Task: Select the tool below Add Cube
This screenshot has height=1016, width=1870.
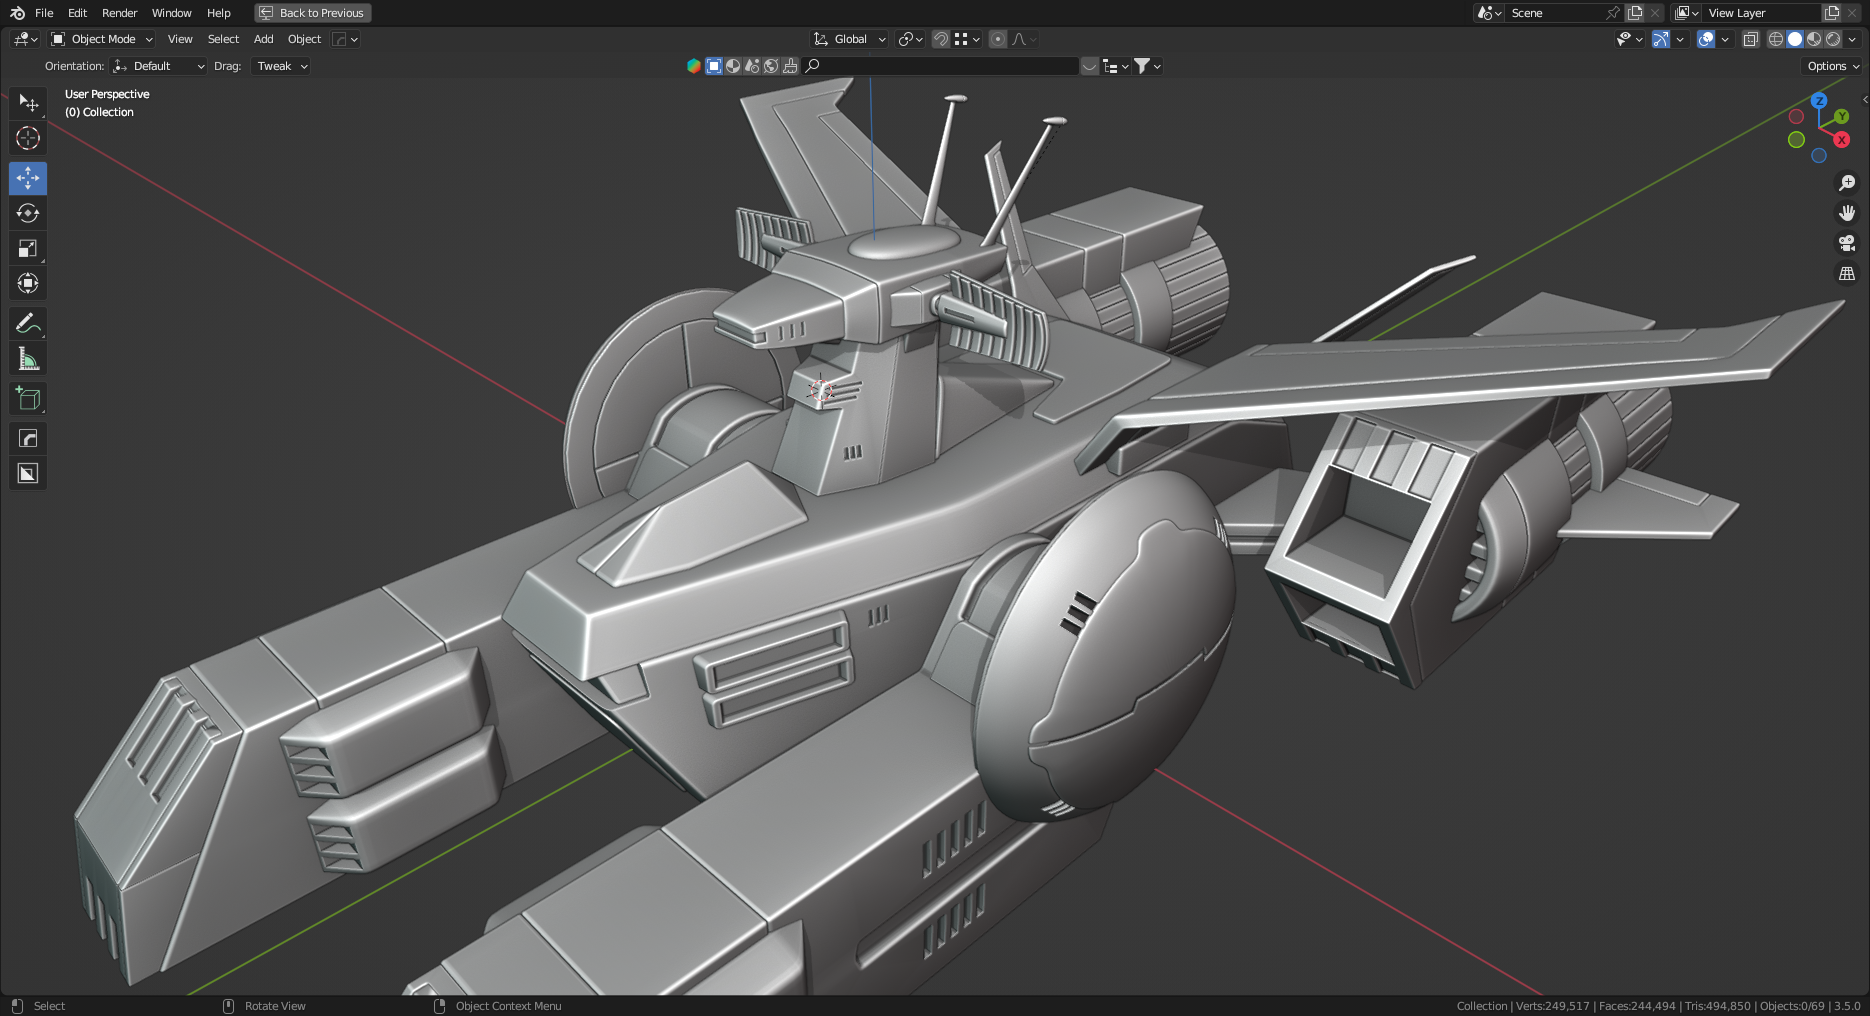Action: click(x=28, y=438)
